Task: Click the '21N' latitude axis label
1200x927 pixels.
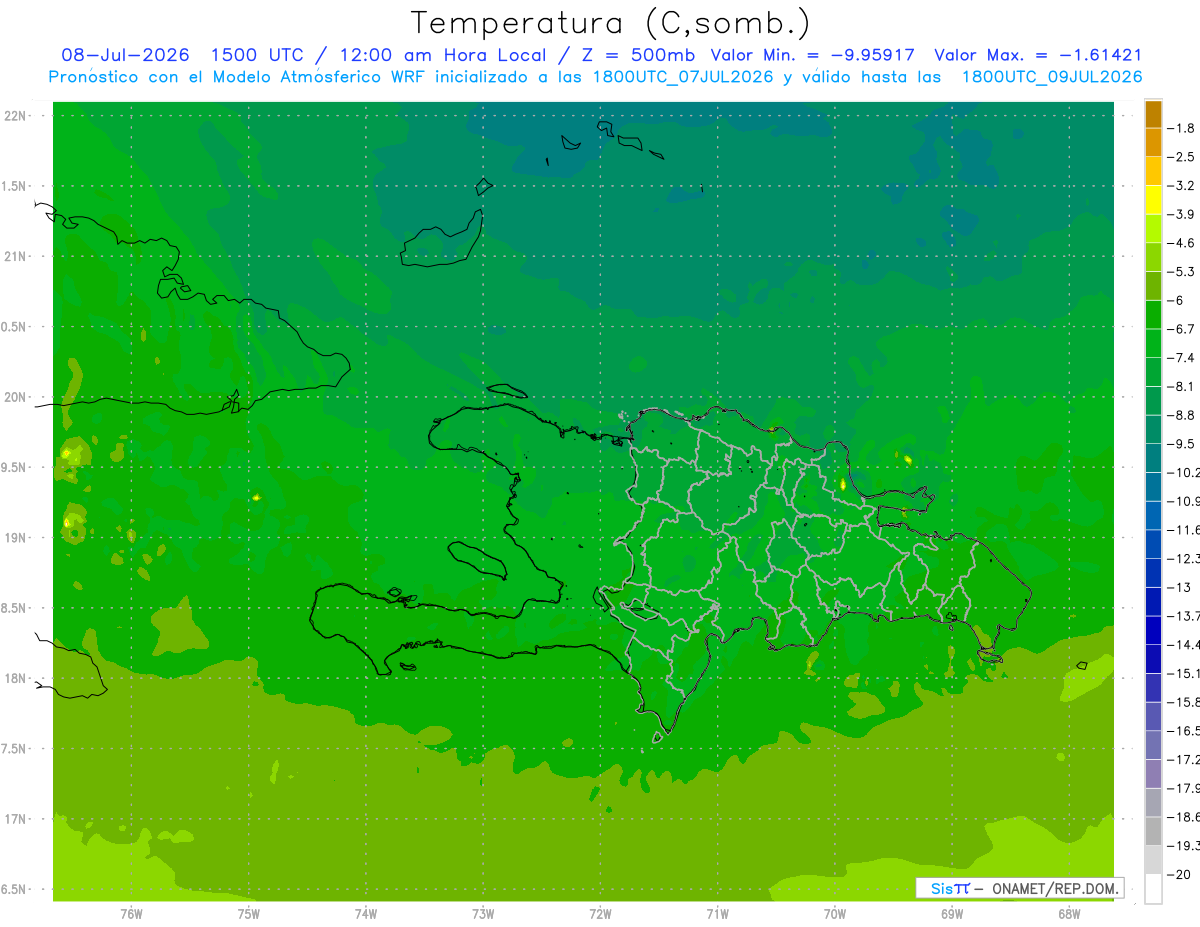Action: coord(17,257)
